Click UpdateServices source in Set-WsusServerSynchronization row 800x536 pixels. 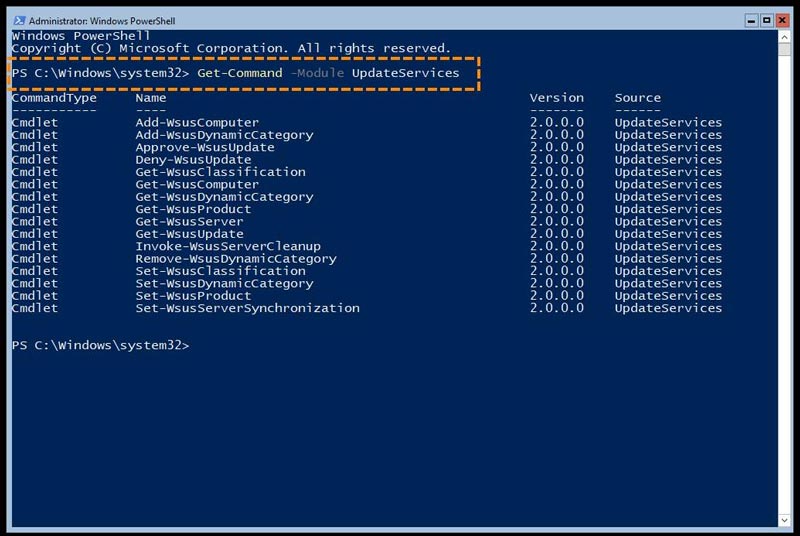click(x=668, y=308)
